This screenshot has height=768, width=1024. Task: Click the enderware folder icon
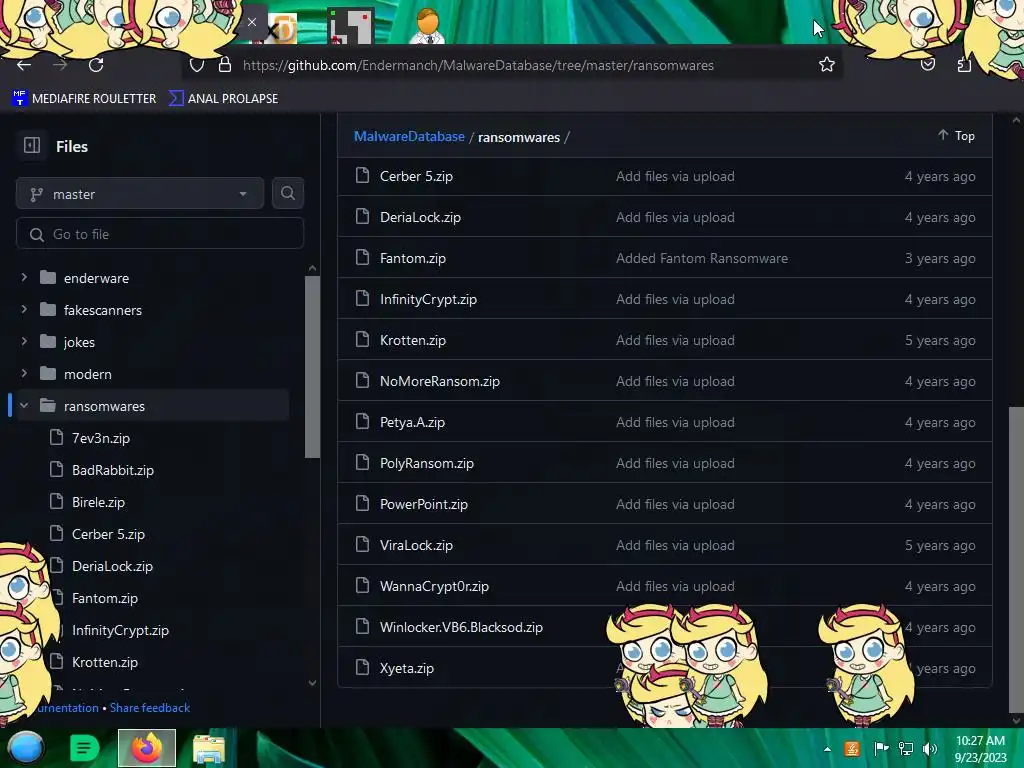click(48, 278)
